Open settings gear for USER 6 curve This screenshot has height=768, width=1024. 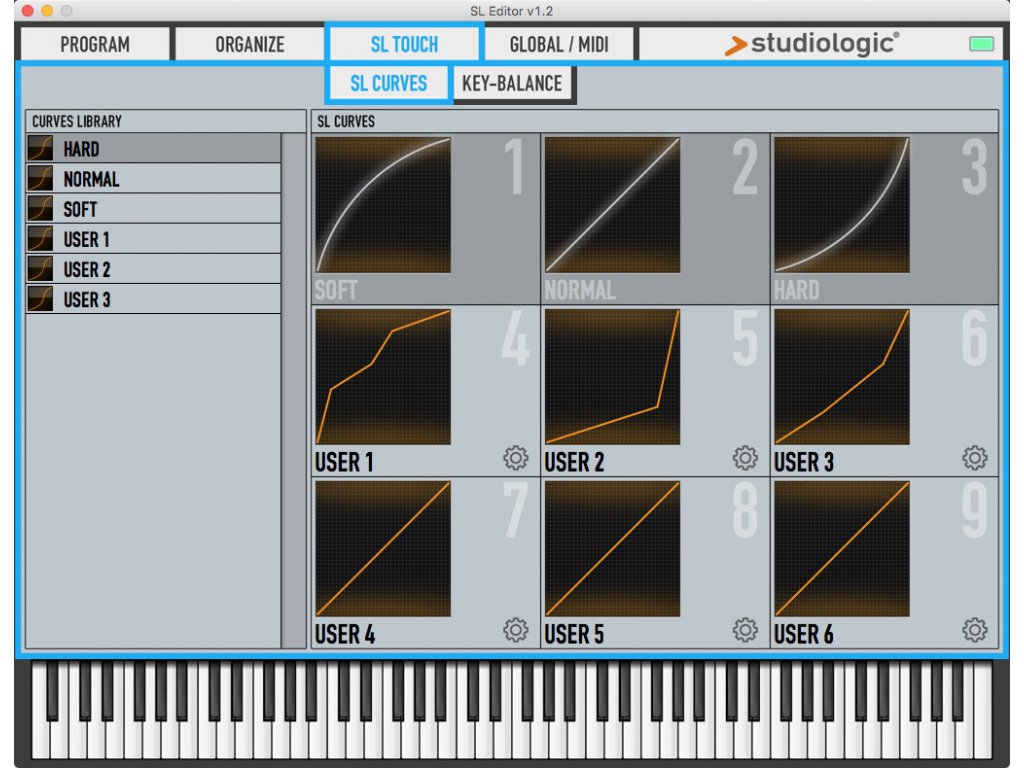pos(974,630)
